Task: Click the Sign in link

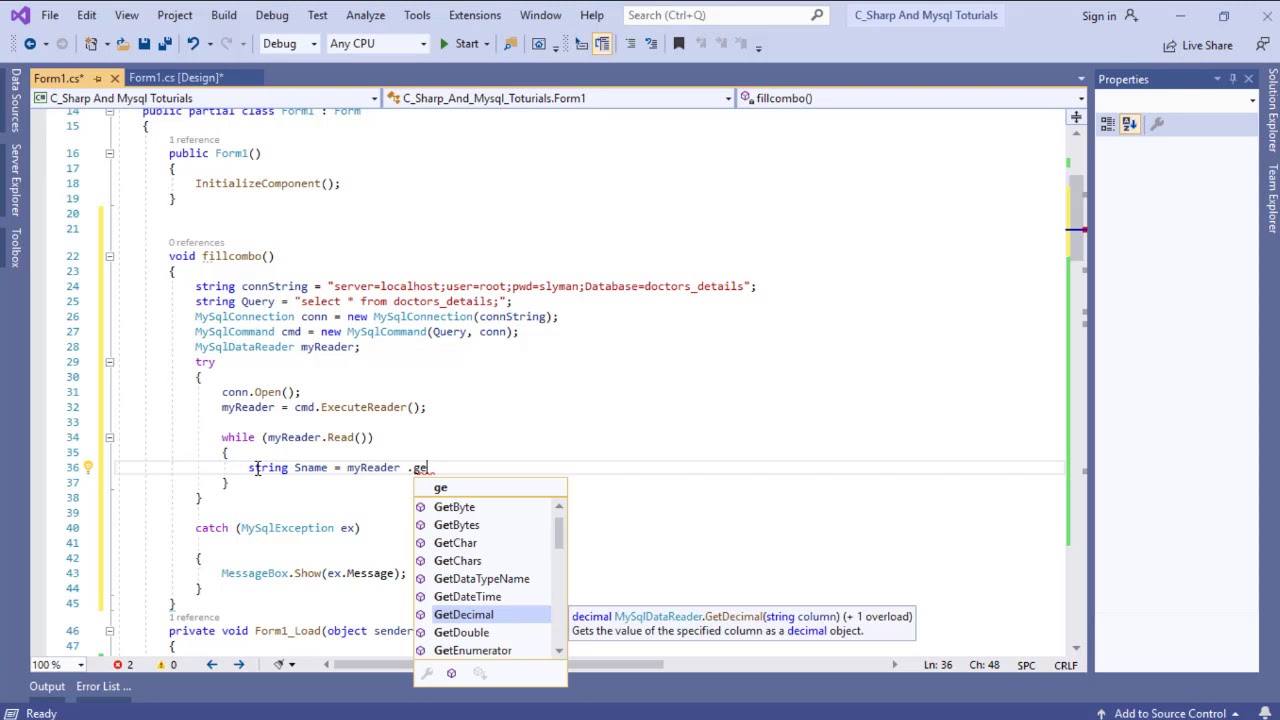Action: coord(1098,16)
